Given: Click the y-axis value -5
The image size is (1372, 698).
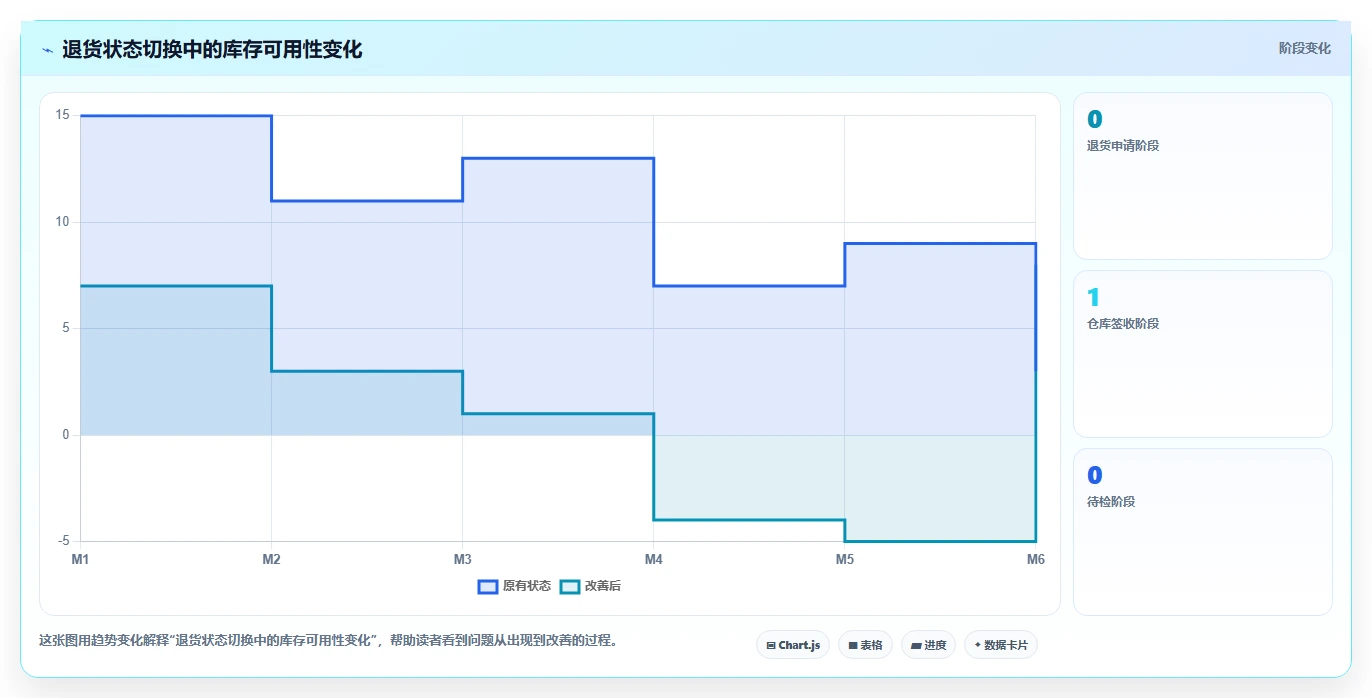Looking at the screenshot, I should 63,541.
